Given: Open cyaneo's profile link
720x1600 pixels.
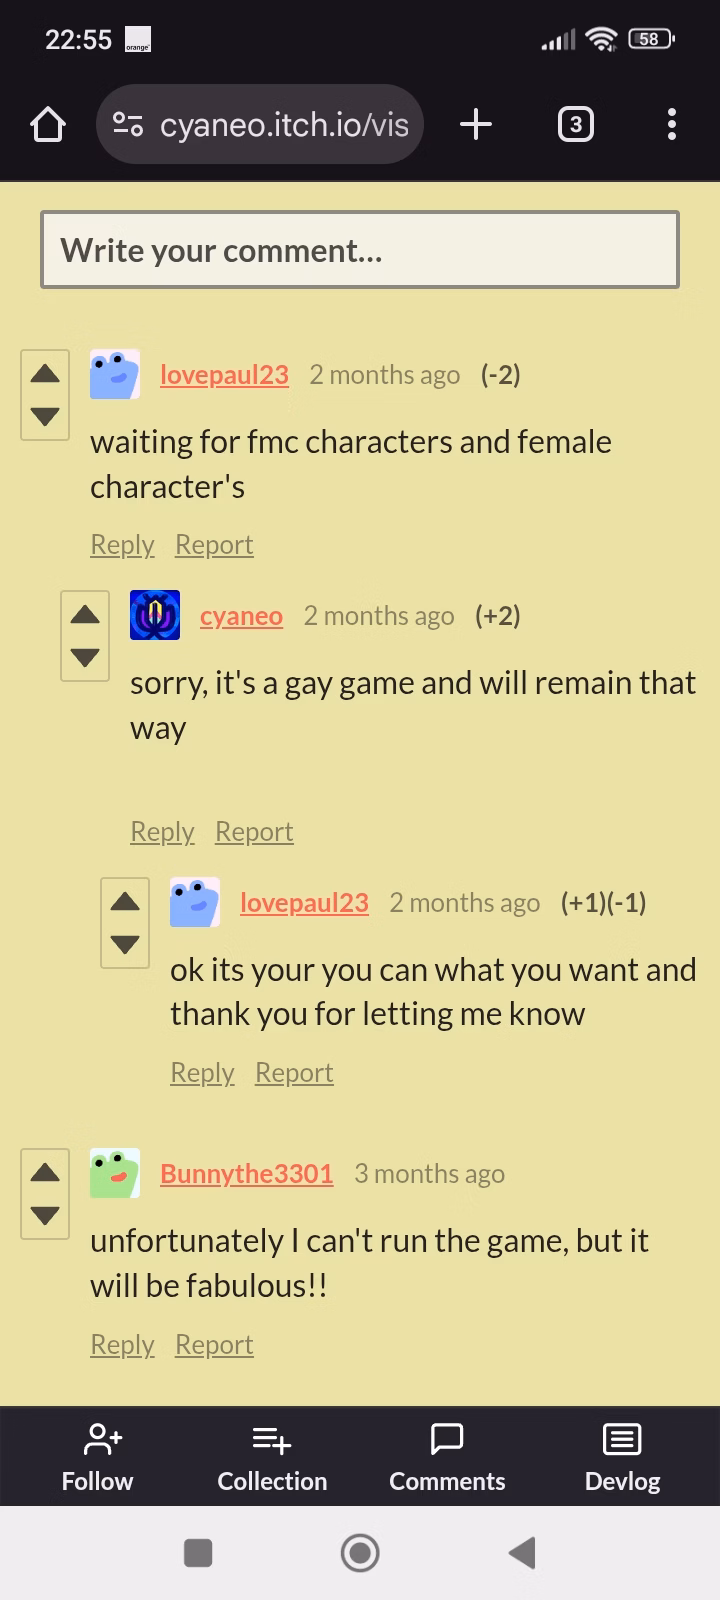Looking at the screenshot, I should tap(241, 616).
